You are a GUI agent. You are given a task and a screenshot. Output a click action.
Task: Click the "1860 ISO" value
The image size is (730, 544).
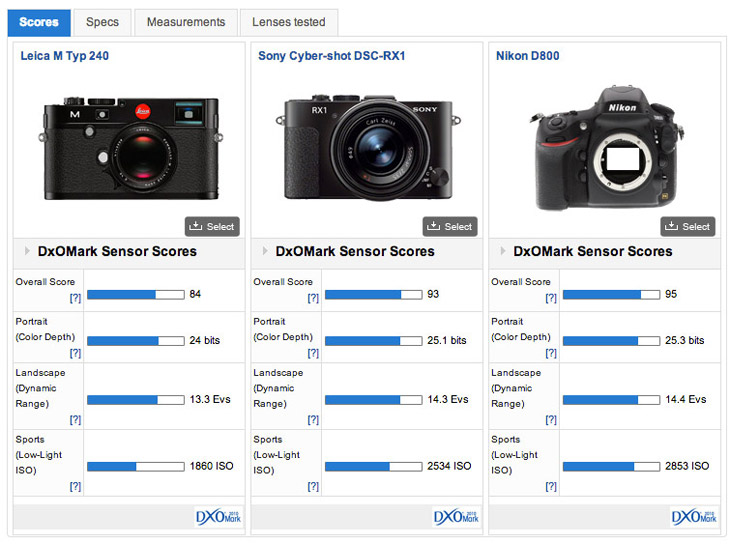pyautogui.click(x=211, y=466)
